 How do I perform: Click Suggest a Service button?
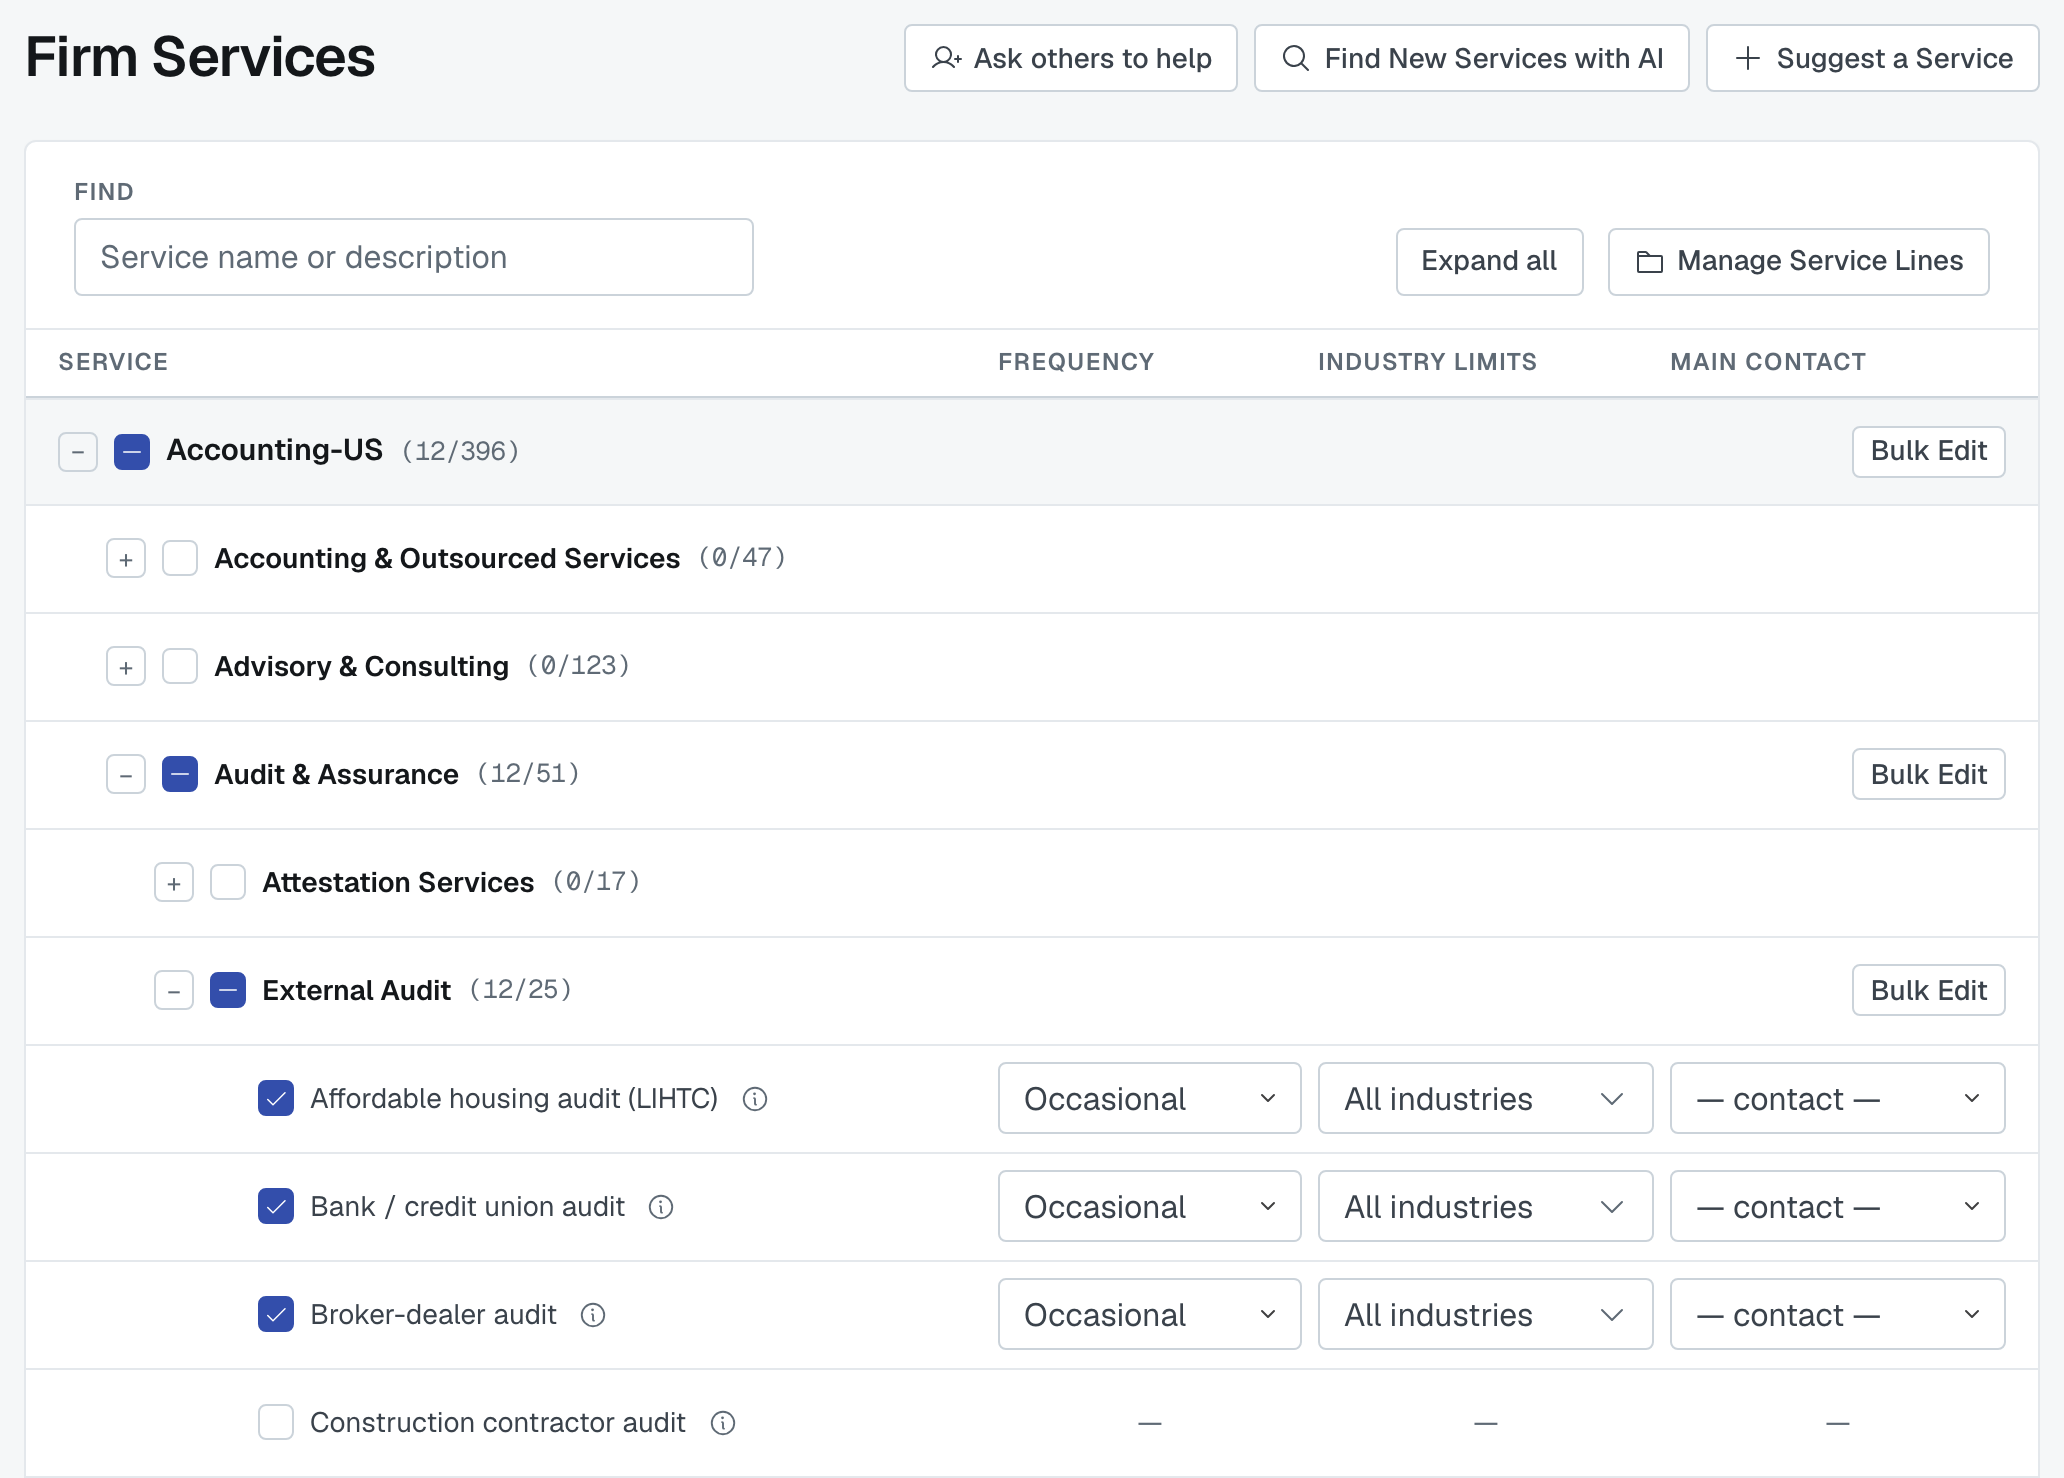click(1873, 58)
